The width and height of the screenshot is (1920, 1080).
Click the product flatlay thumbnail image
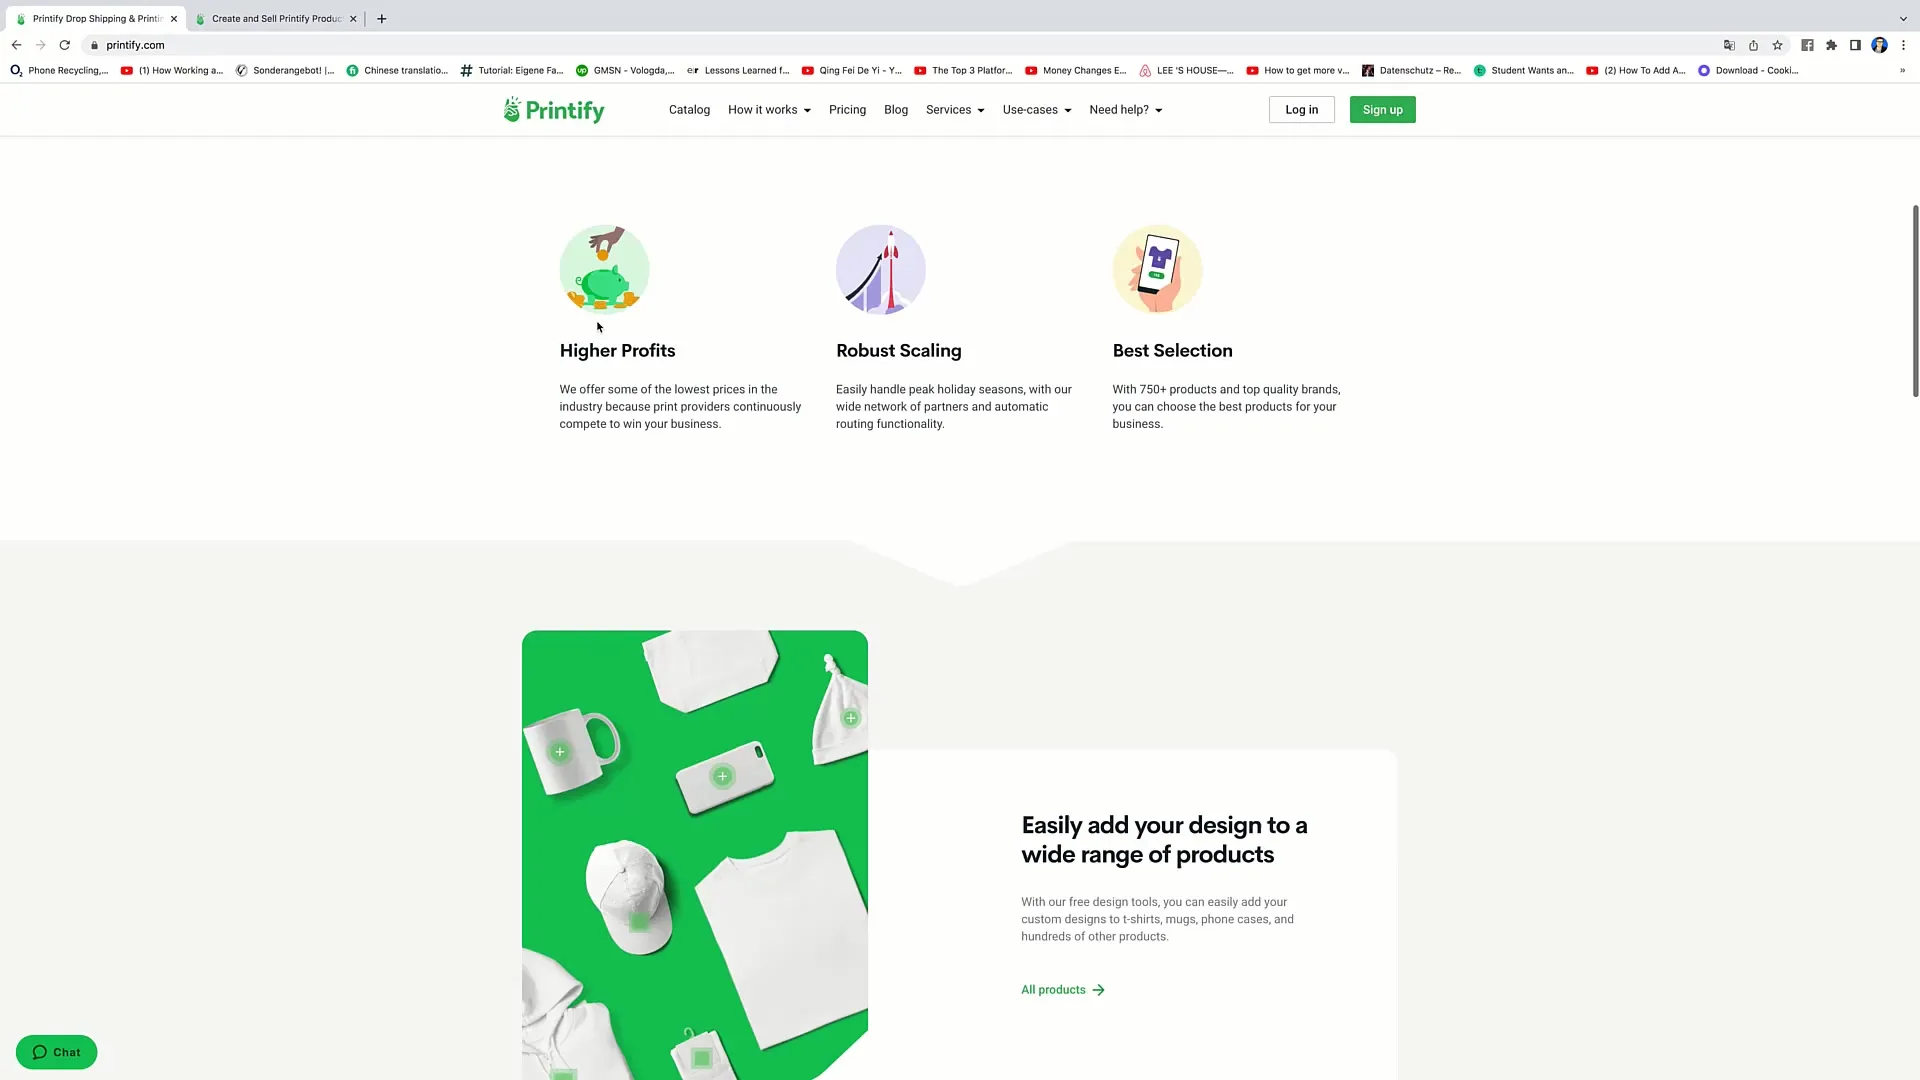pos(695,855)
